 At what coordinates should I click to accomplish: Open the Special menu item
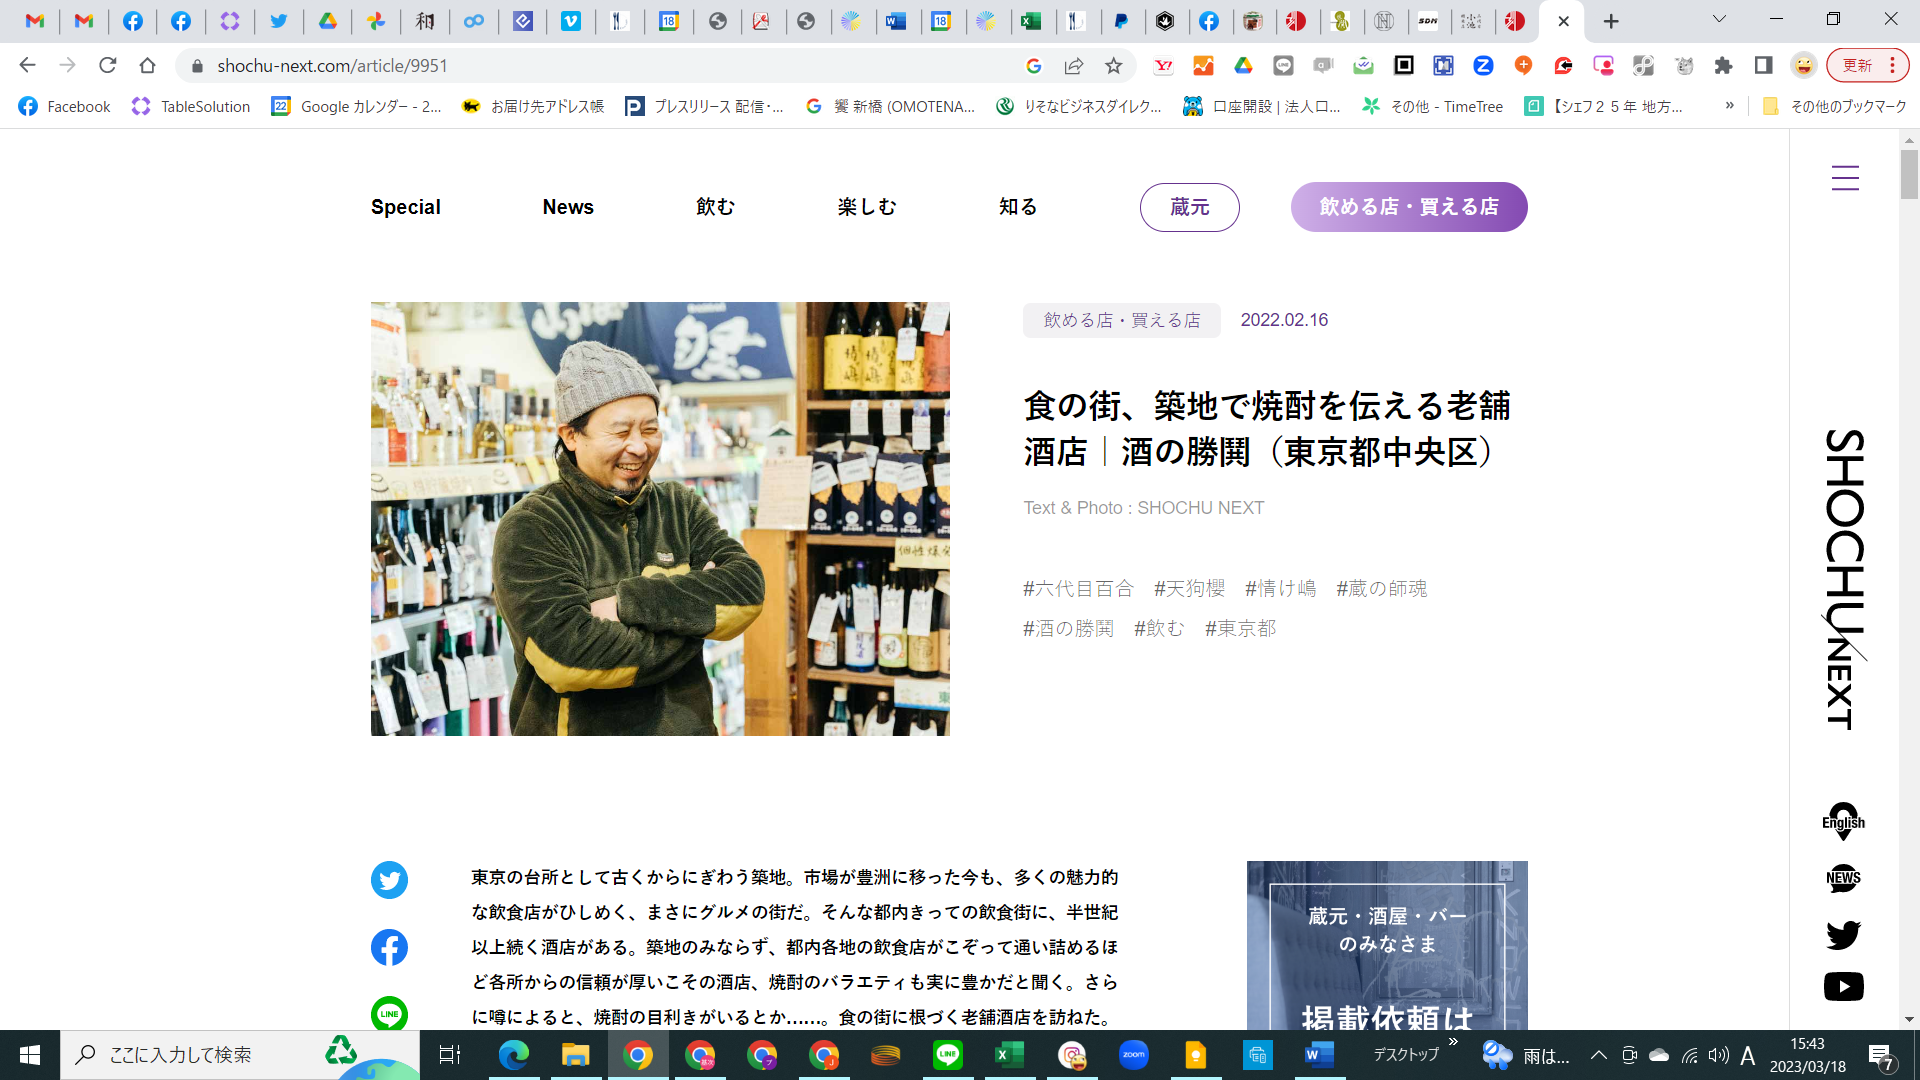coord(405,207)
